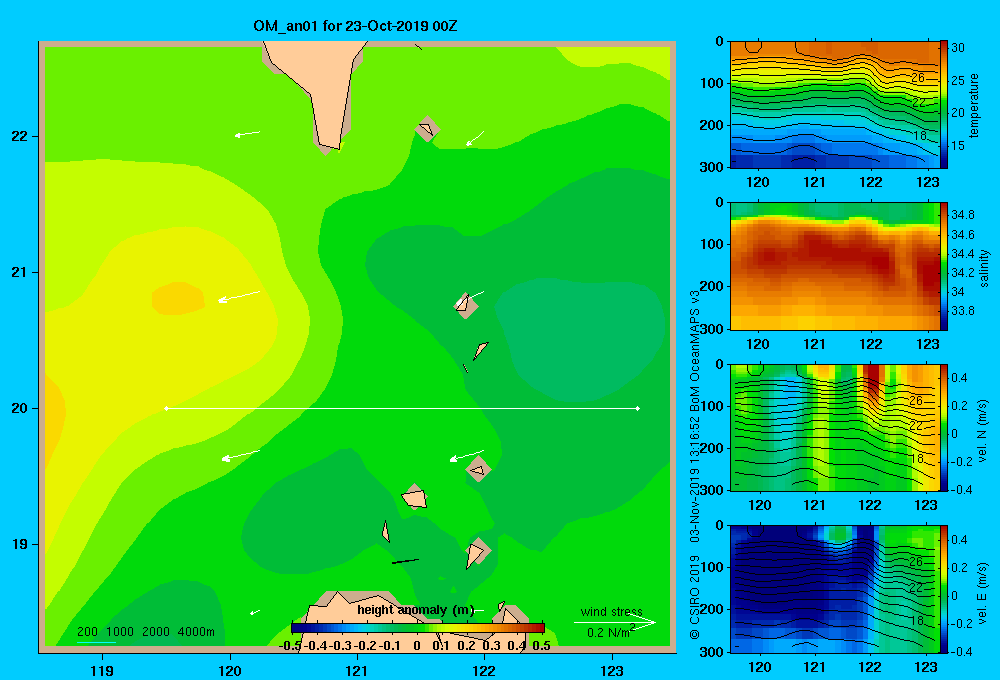Click the wind arrow near 21N 120E
1000x680 pixels.
tap(239, 297)
